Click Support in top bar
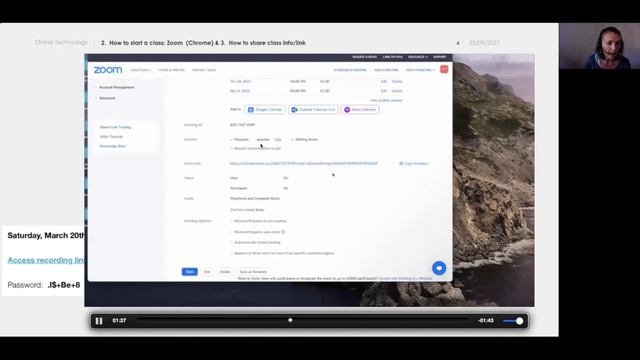The height and width of the screenshot is (360, 640). click(x=440, y=57)
